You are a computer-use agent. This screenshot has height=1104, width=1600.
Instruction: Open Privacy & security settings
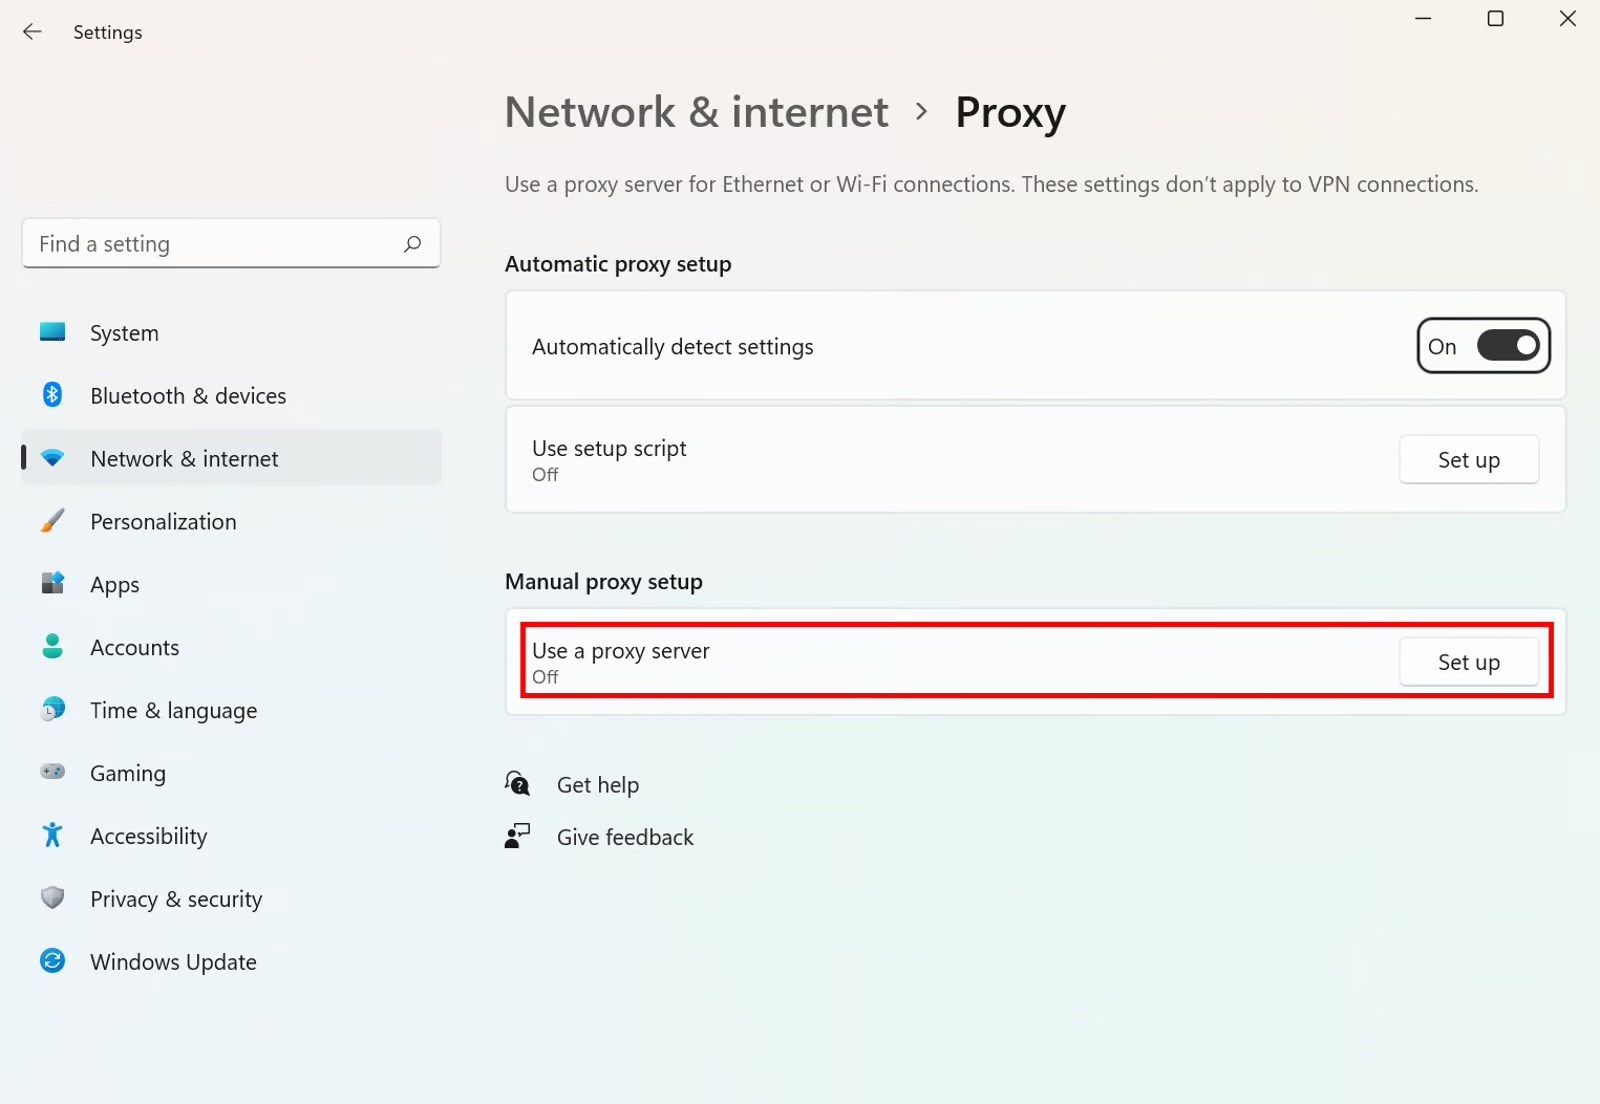point(176,899)
